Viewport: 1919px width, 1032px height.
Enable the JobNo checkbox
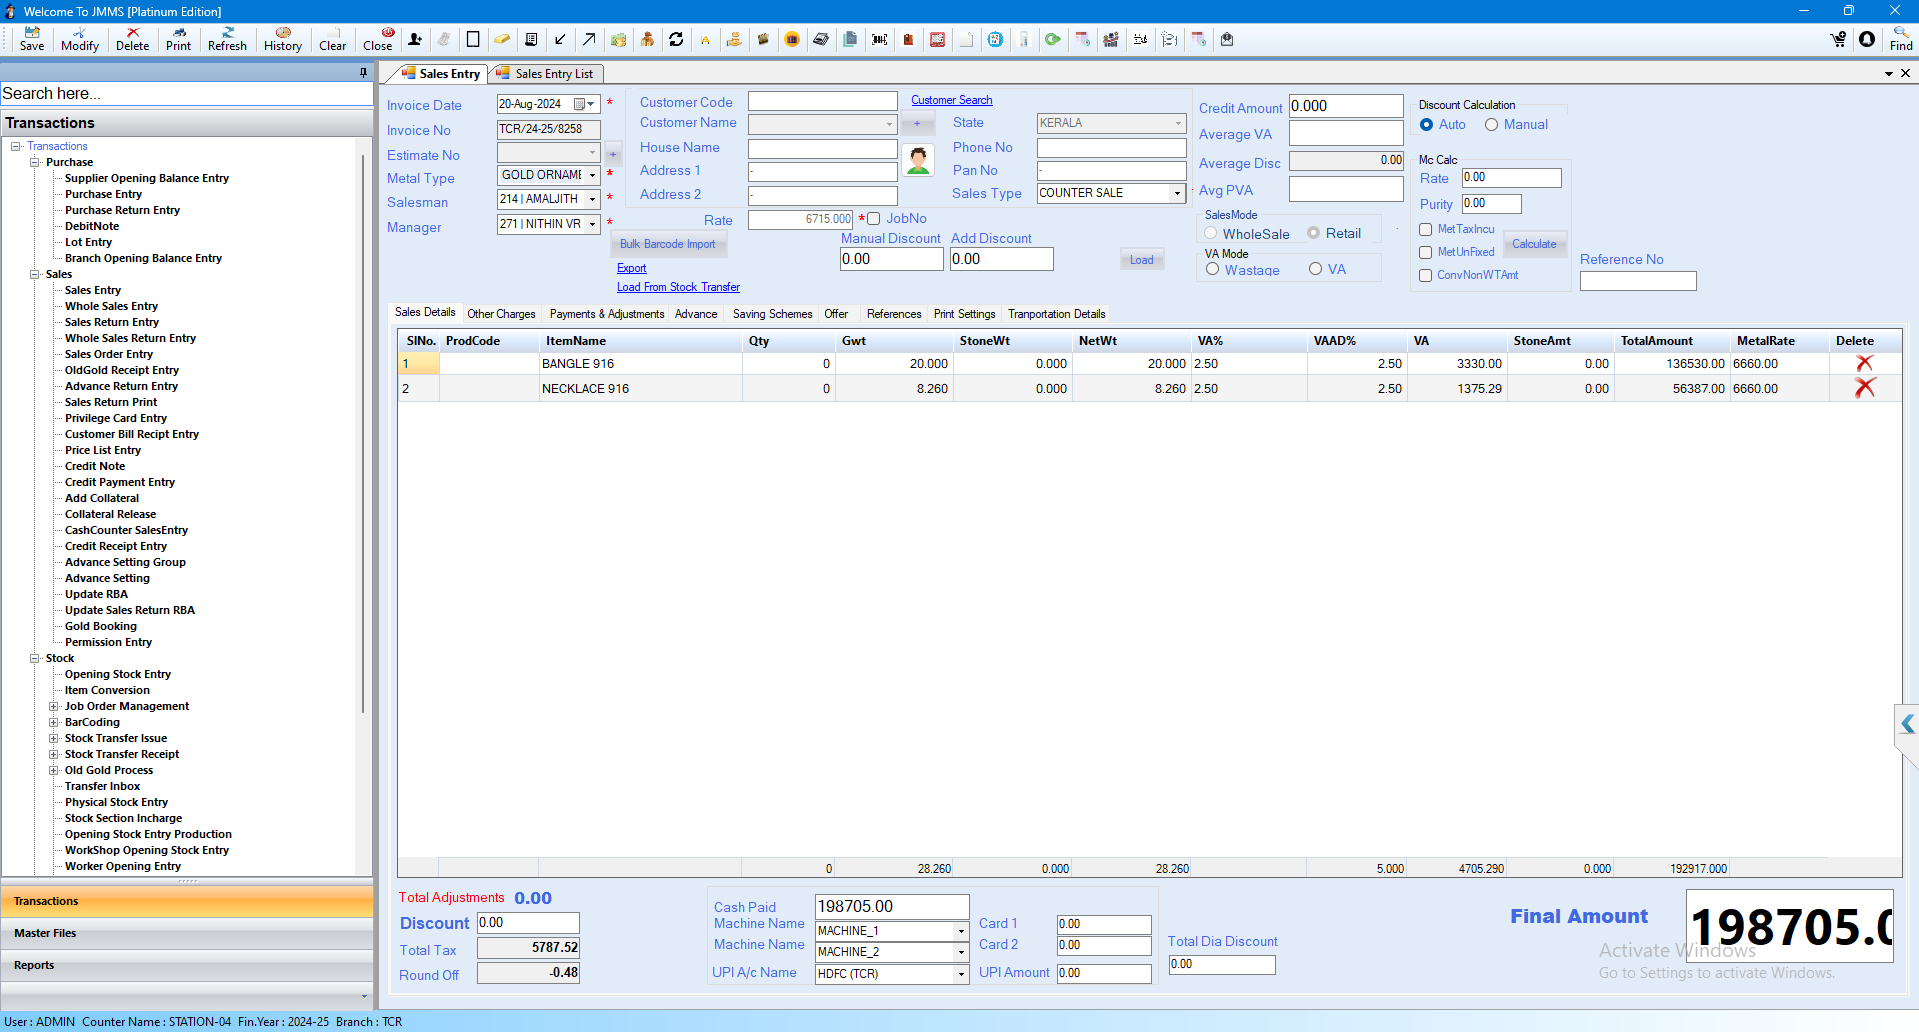(x=874, y=219)
